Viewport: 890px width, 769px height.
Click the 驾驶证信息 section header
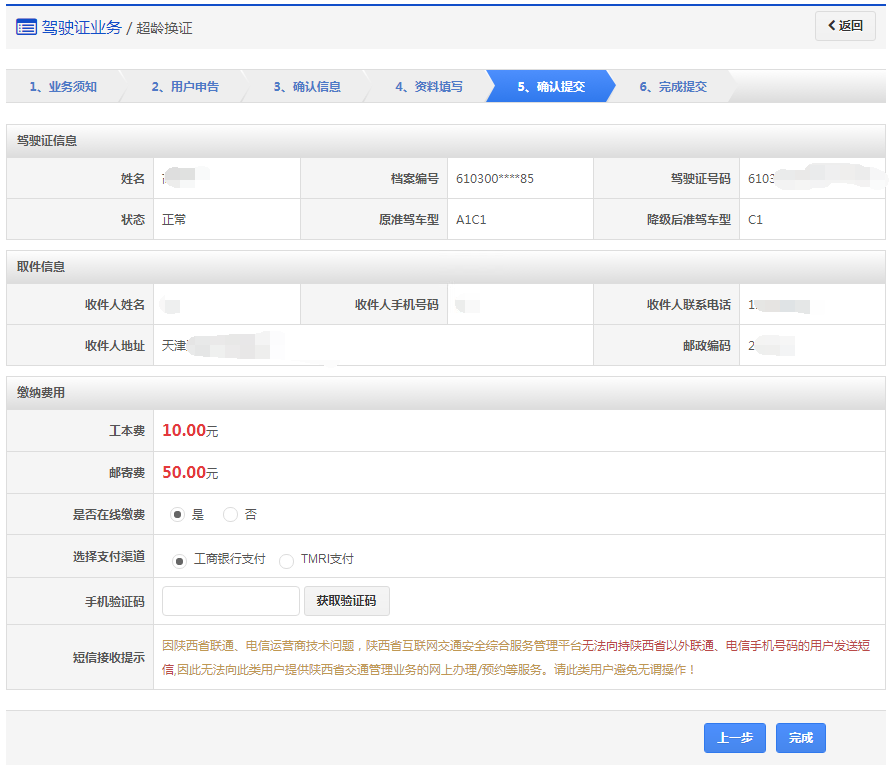(47, 141)
